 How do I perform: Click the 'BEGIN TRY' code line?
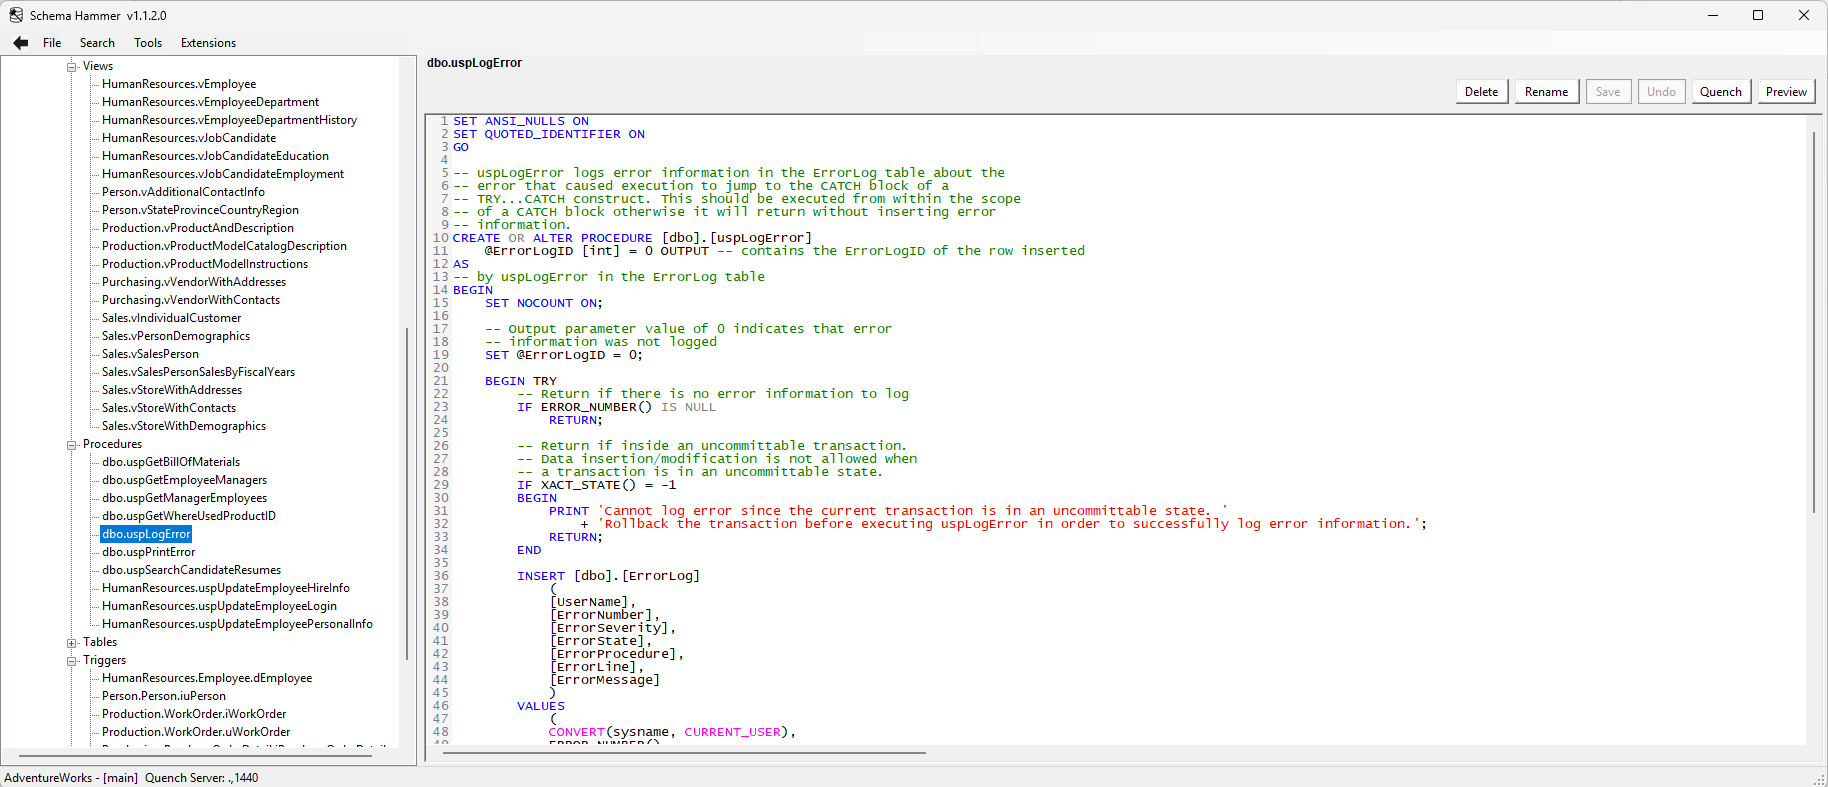pos(521,381)
